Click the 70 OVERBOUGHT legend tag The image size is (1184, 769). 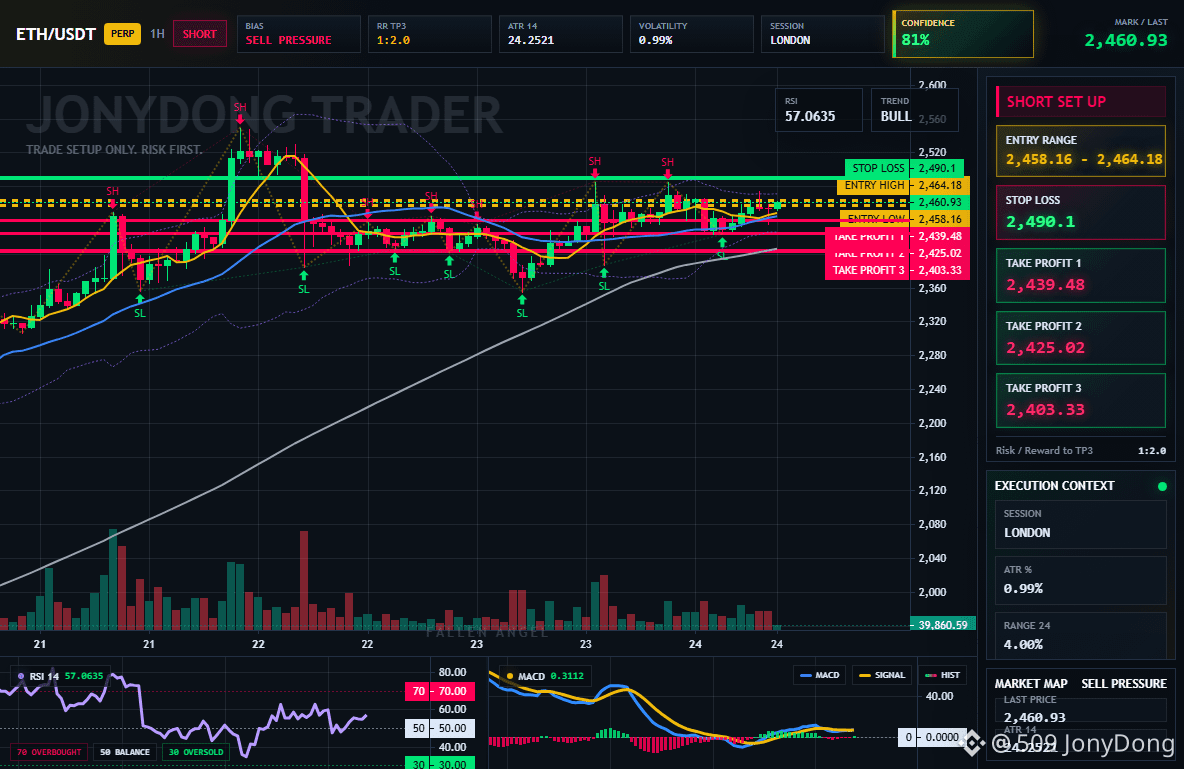(48, 752)
